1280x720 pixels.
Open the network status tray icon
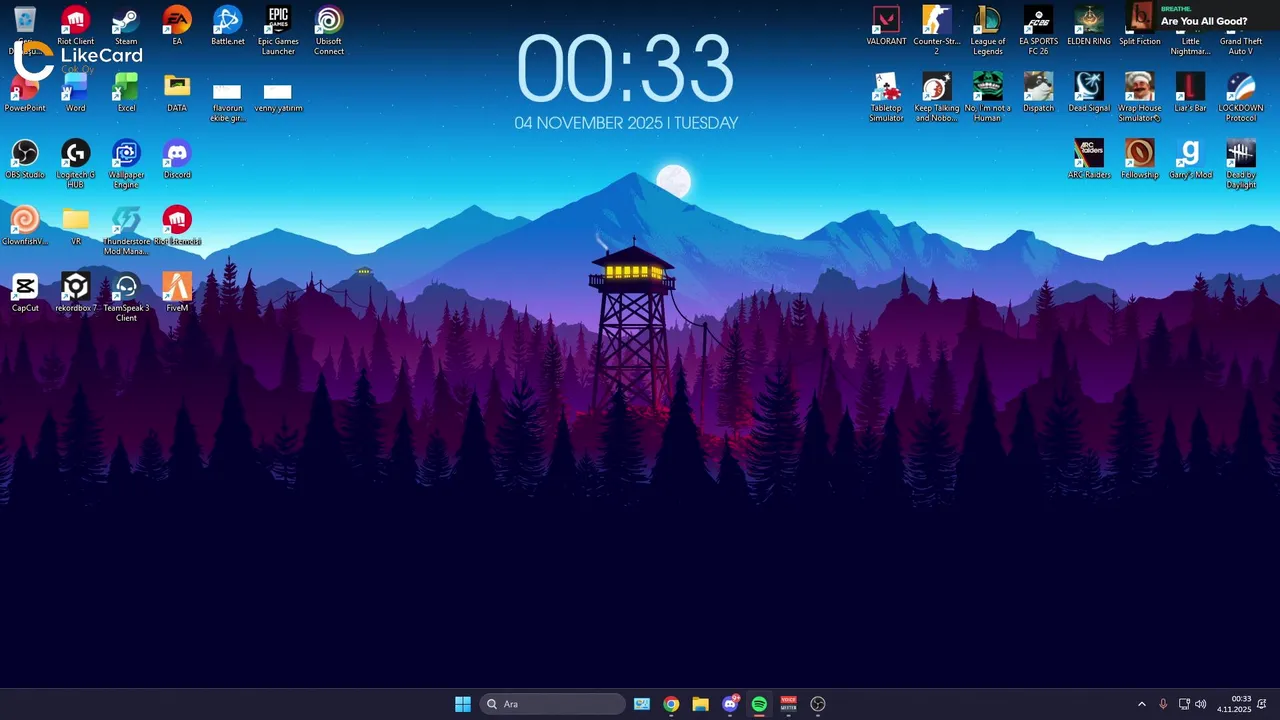(x=1184, y=704)
